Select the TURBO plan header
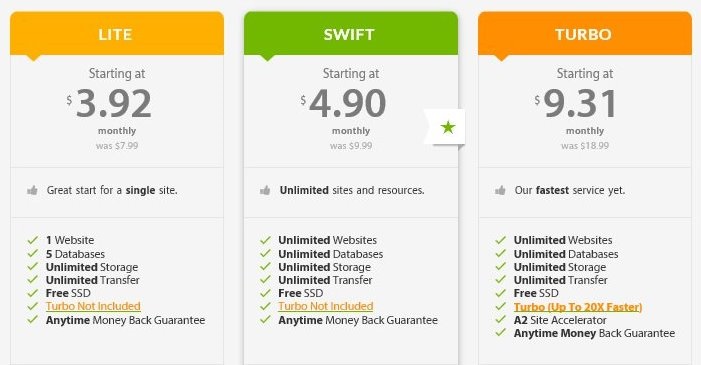701x365 pixels. click(585, 34)
